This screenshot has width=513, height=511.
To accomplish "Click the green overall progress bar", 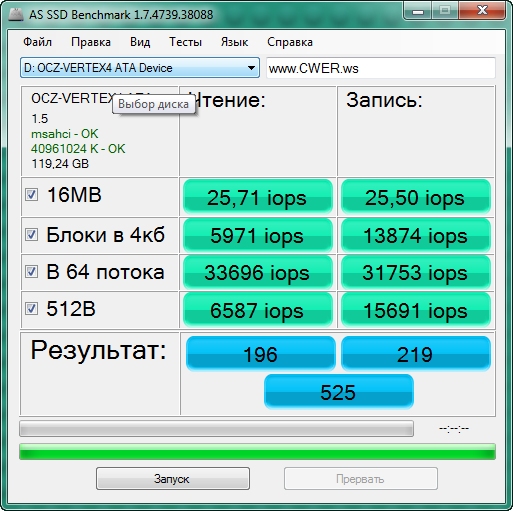I will coord(257,452).
